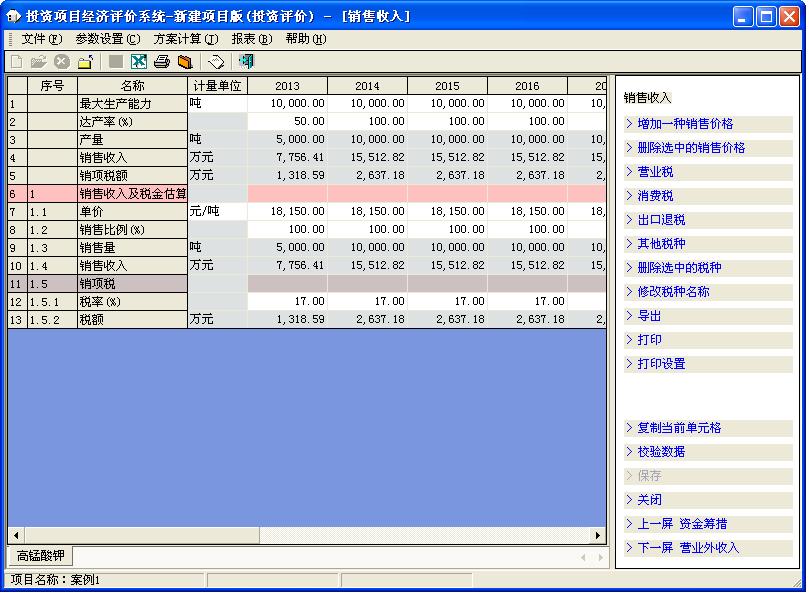
Task: Click 项目名称：案例1 in status bar
Action: click(x=55, y=580)
